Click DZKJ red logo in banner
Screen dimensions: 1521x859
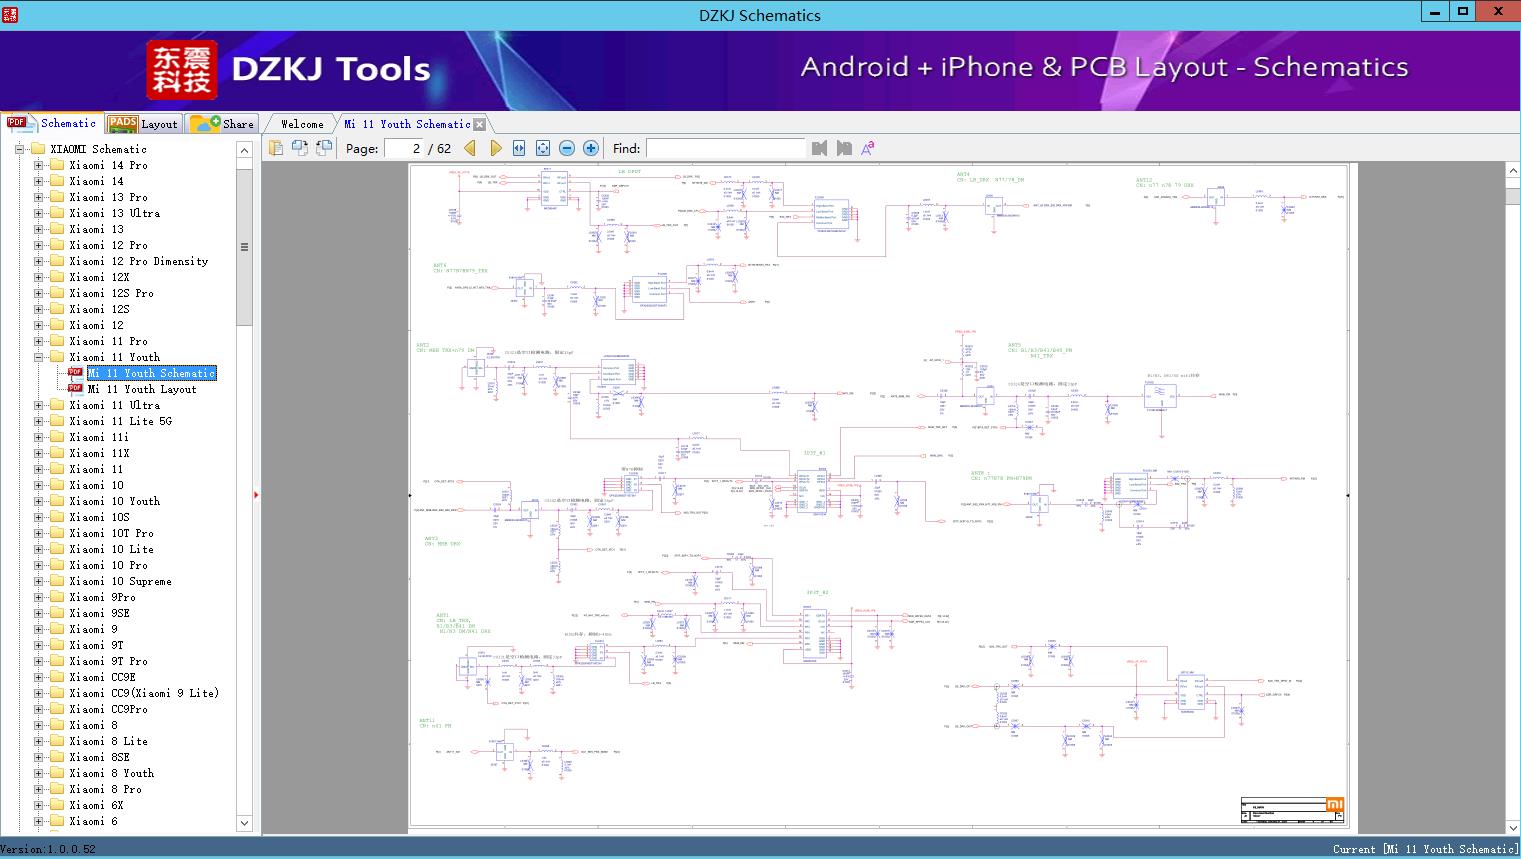[x=181, y=70]
